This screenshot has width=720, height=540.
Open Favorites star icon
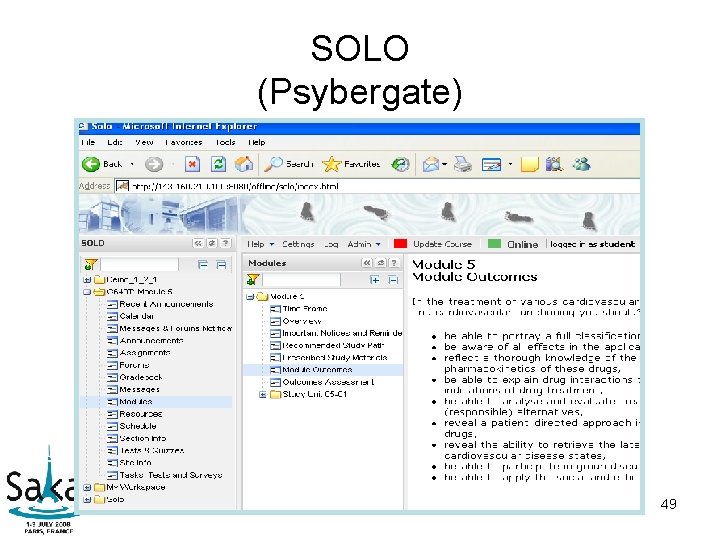331,164
